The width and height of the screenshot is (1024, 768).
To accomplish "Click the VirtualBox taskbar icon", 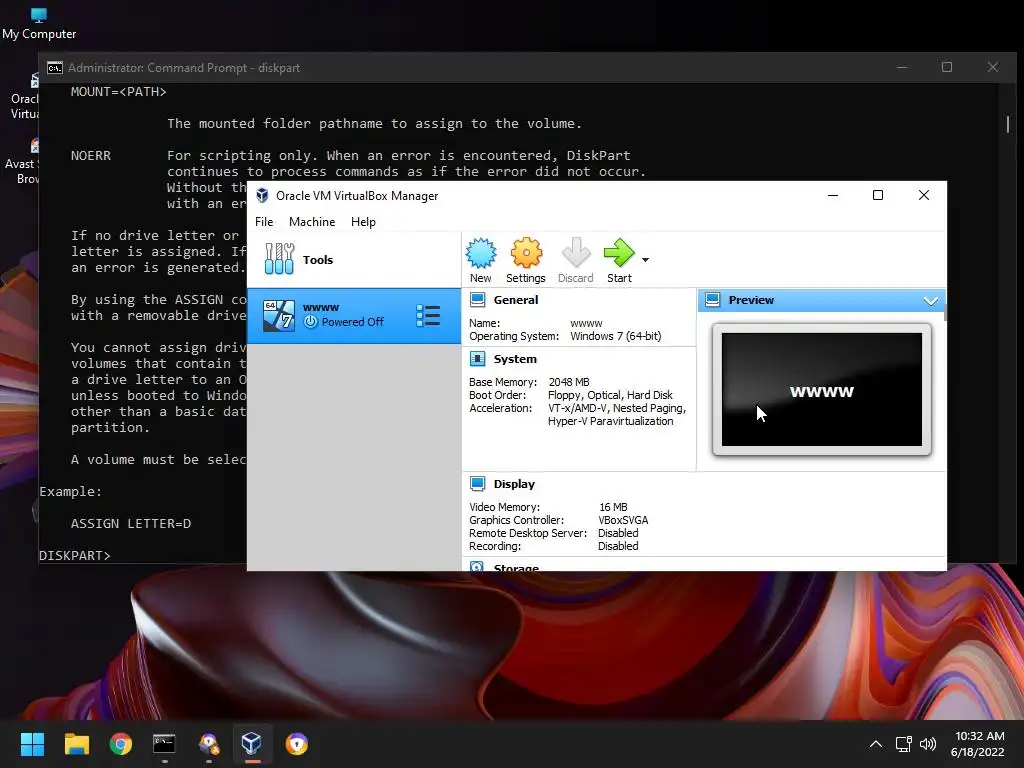I will tap(252, 744).
